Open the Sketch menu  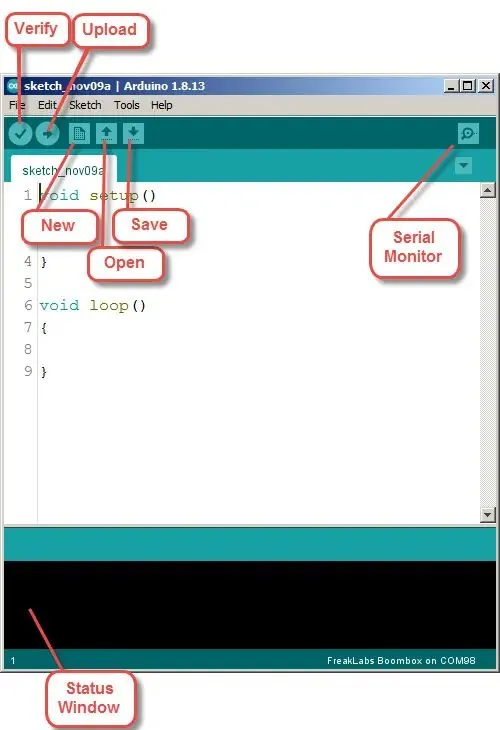point(85,105)
